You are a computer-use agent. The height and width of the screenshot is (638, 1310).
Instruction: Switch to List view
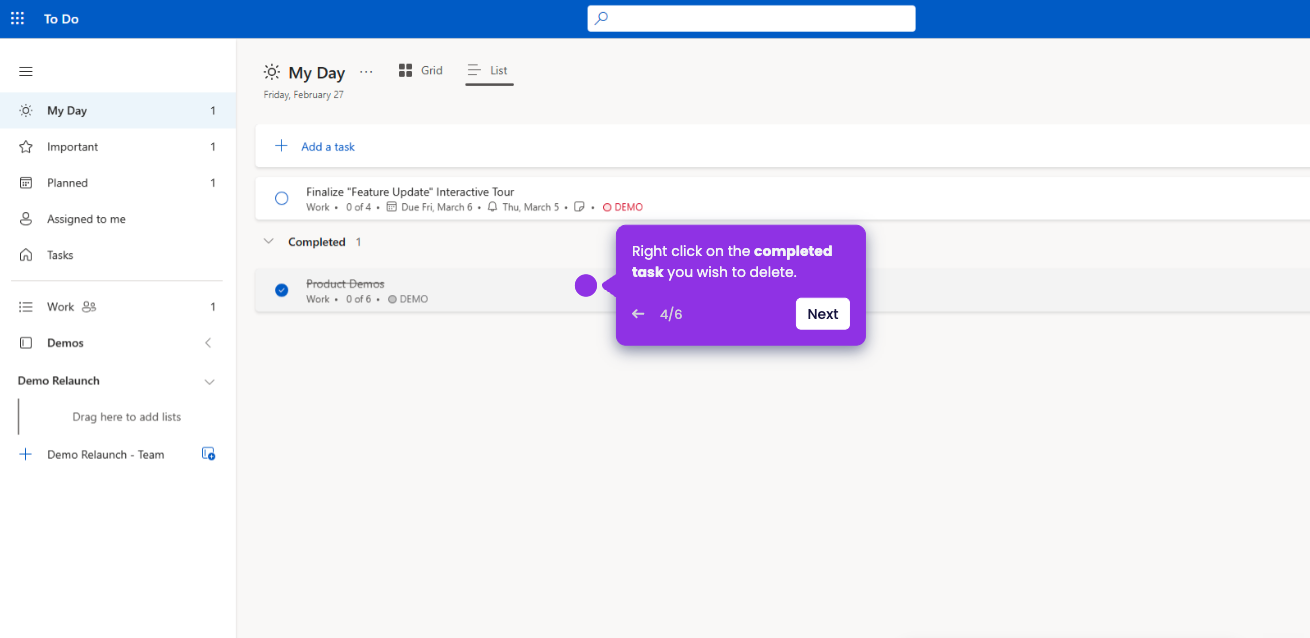click(489, 70)
